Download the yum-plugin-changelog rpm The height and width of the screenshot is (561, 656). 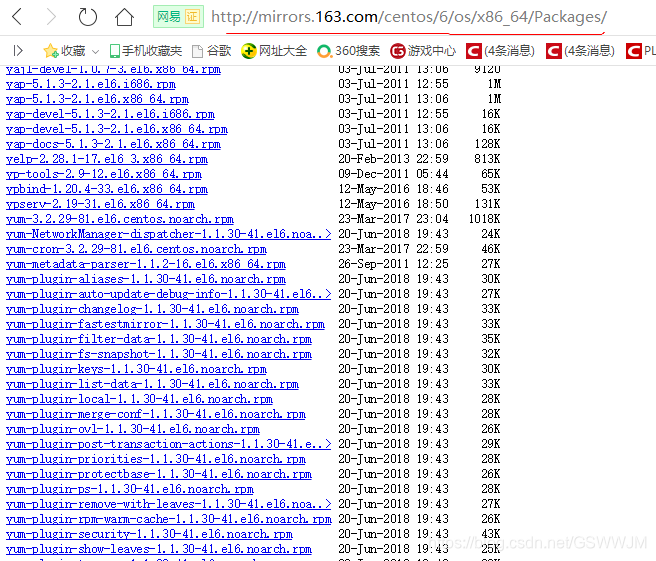152,309
